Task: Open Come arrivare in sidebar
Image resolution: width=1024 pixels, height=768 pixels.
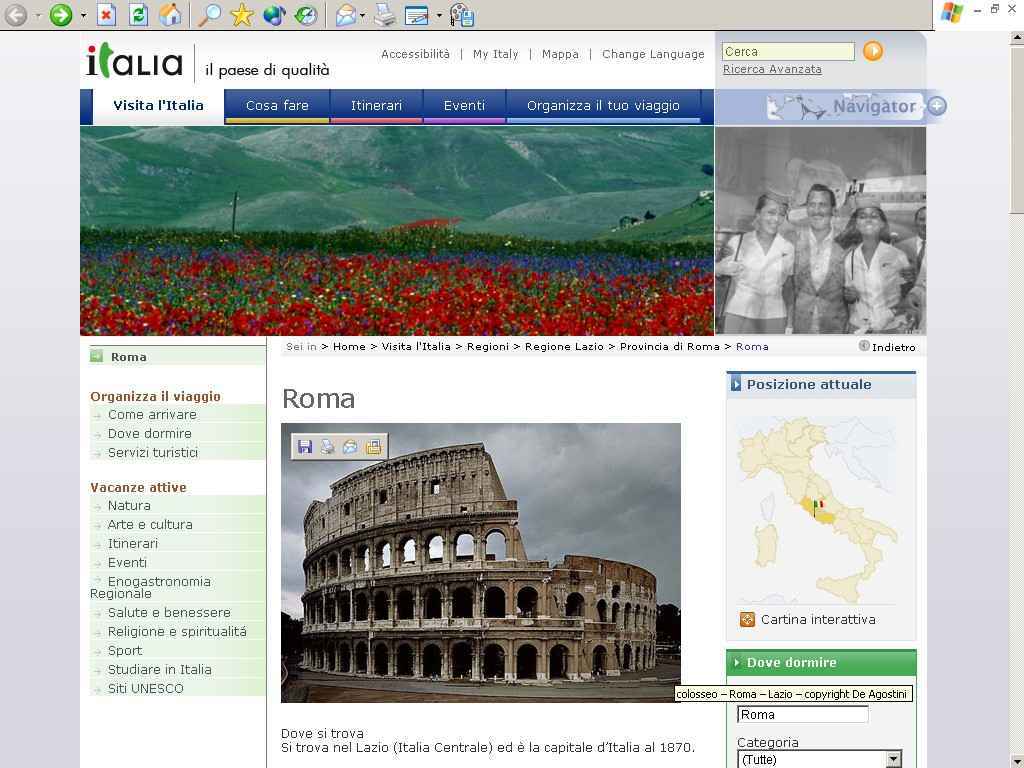Action: pyautogui.click(x=152, y=415)
